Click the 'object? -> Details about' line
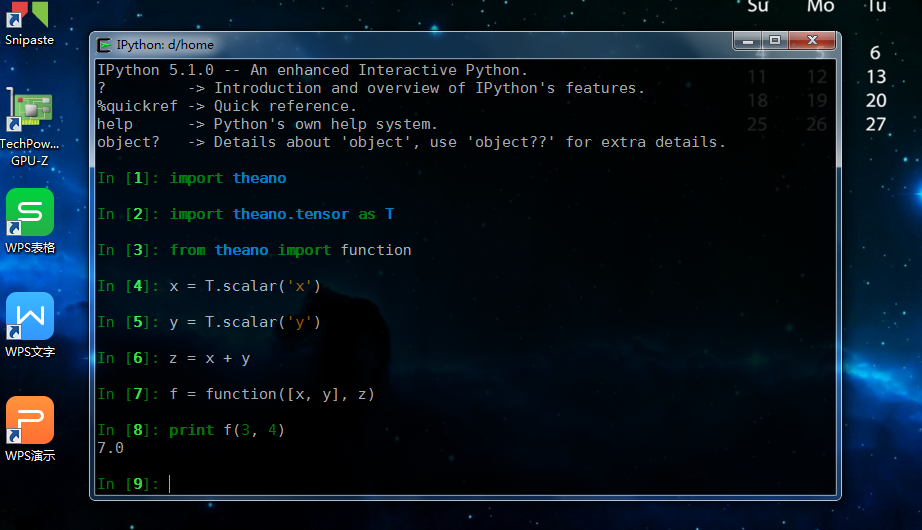 (411, 142)
